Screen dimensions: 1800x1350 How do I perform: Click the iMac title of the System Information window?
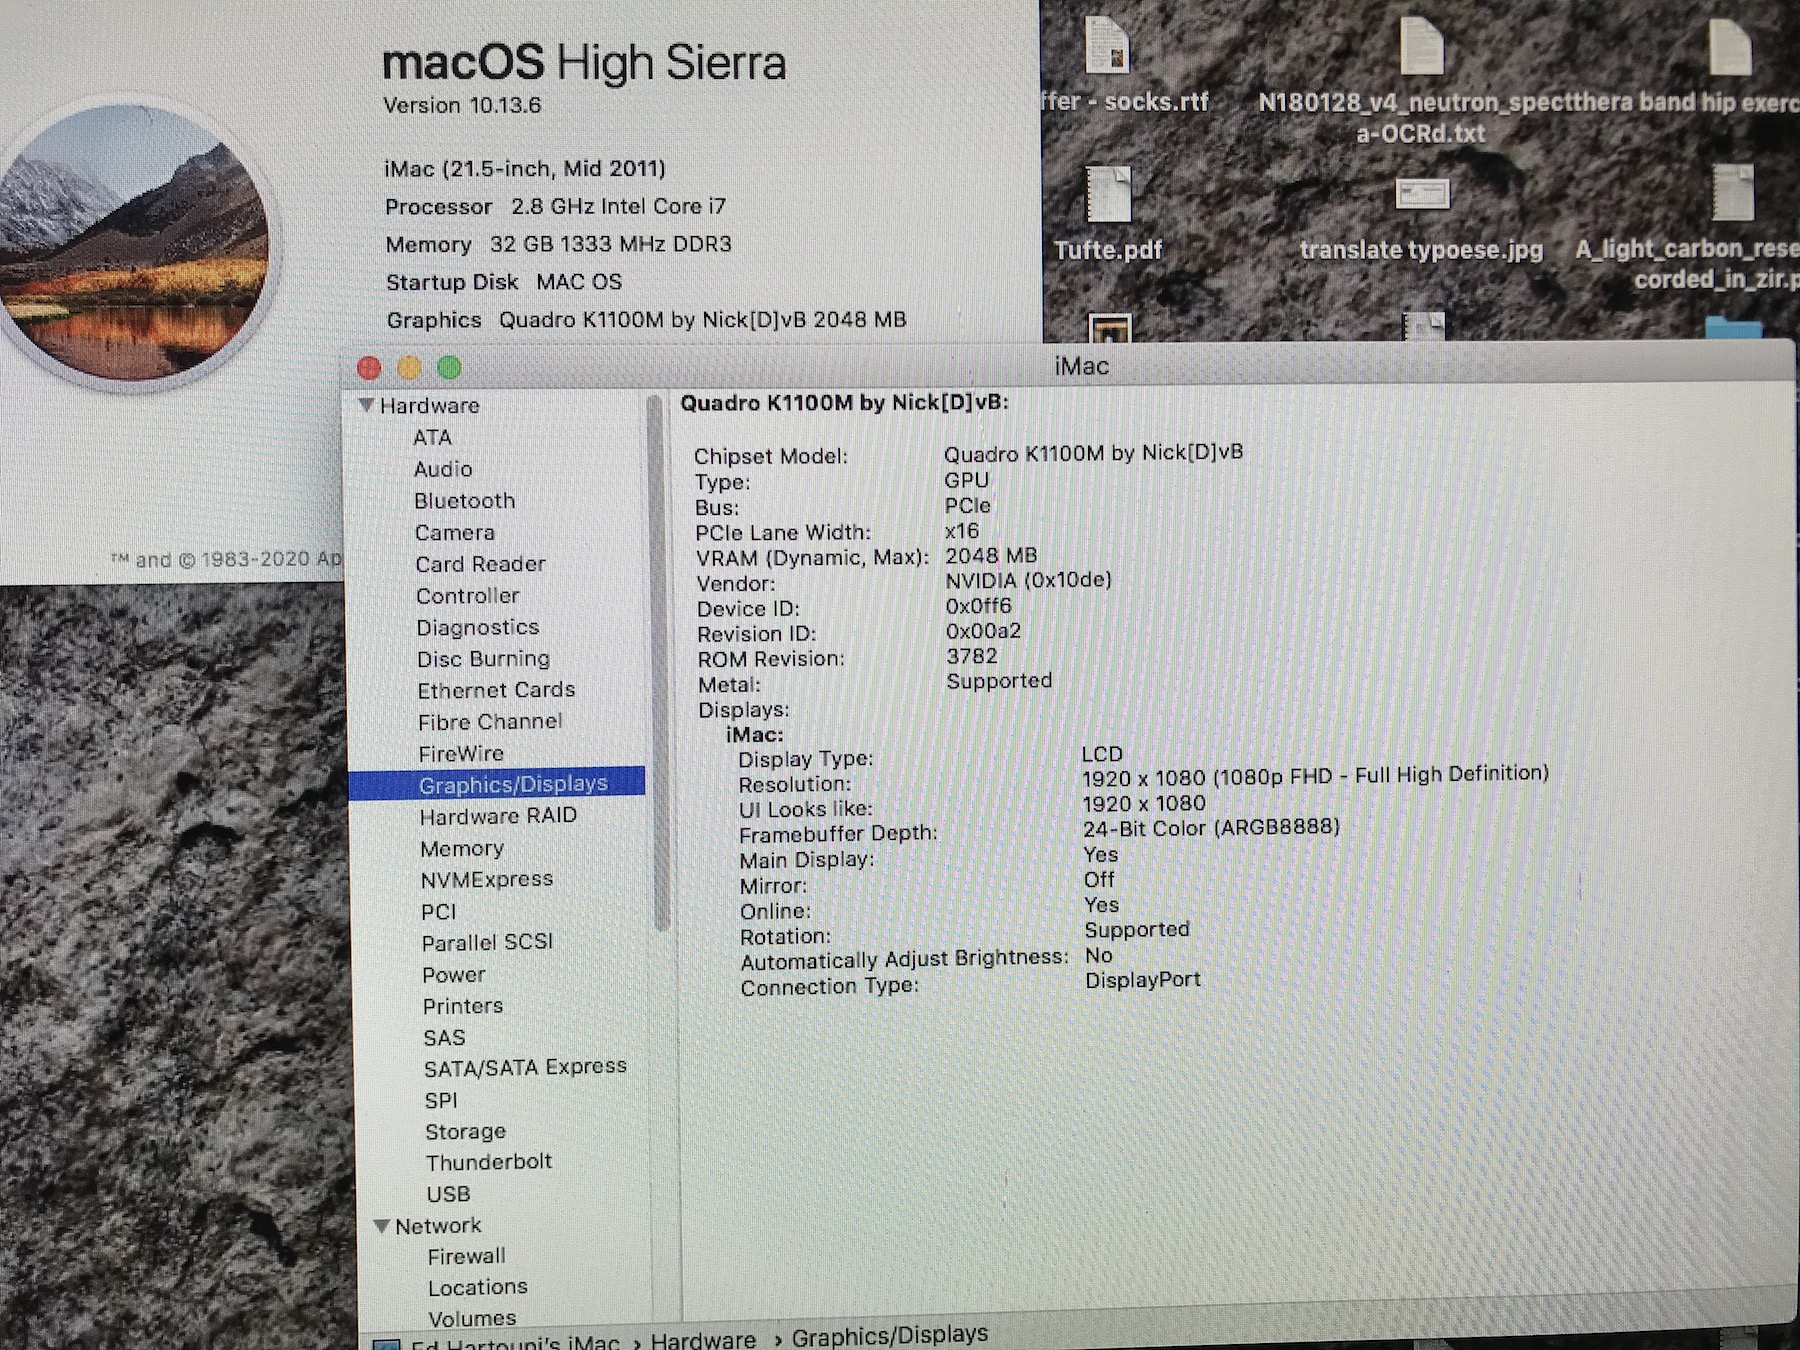pyautogui.click(x=1081, y=366)
